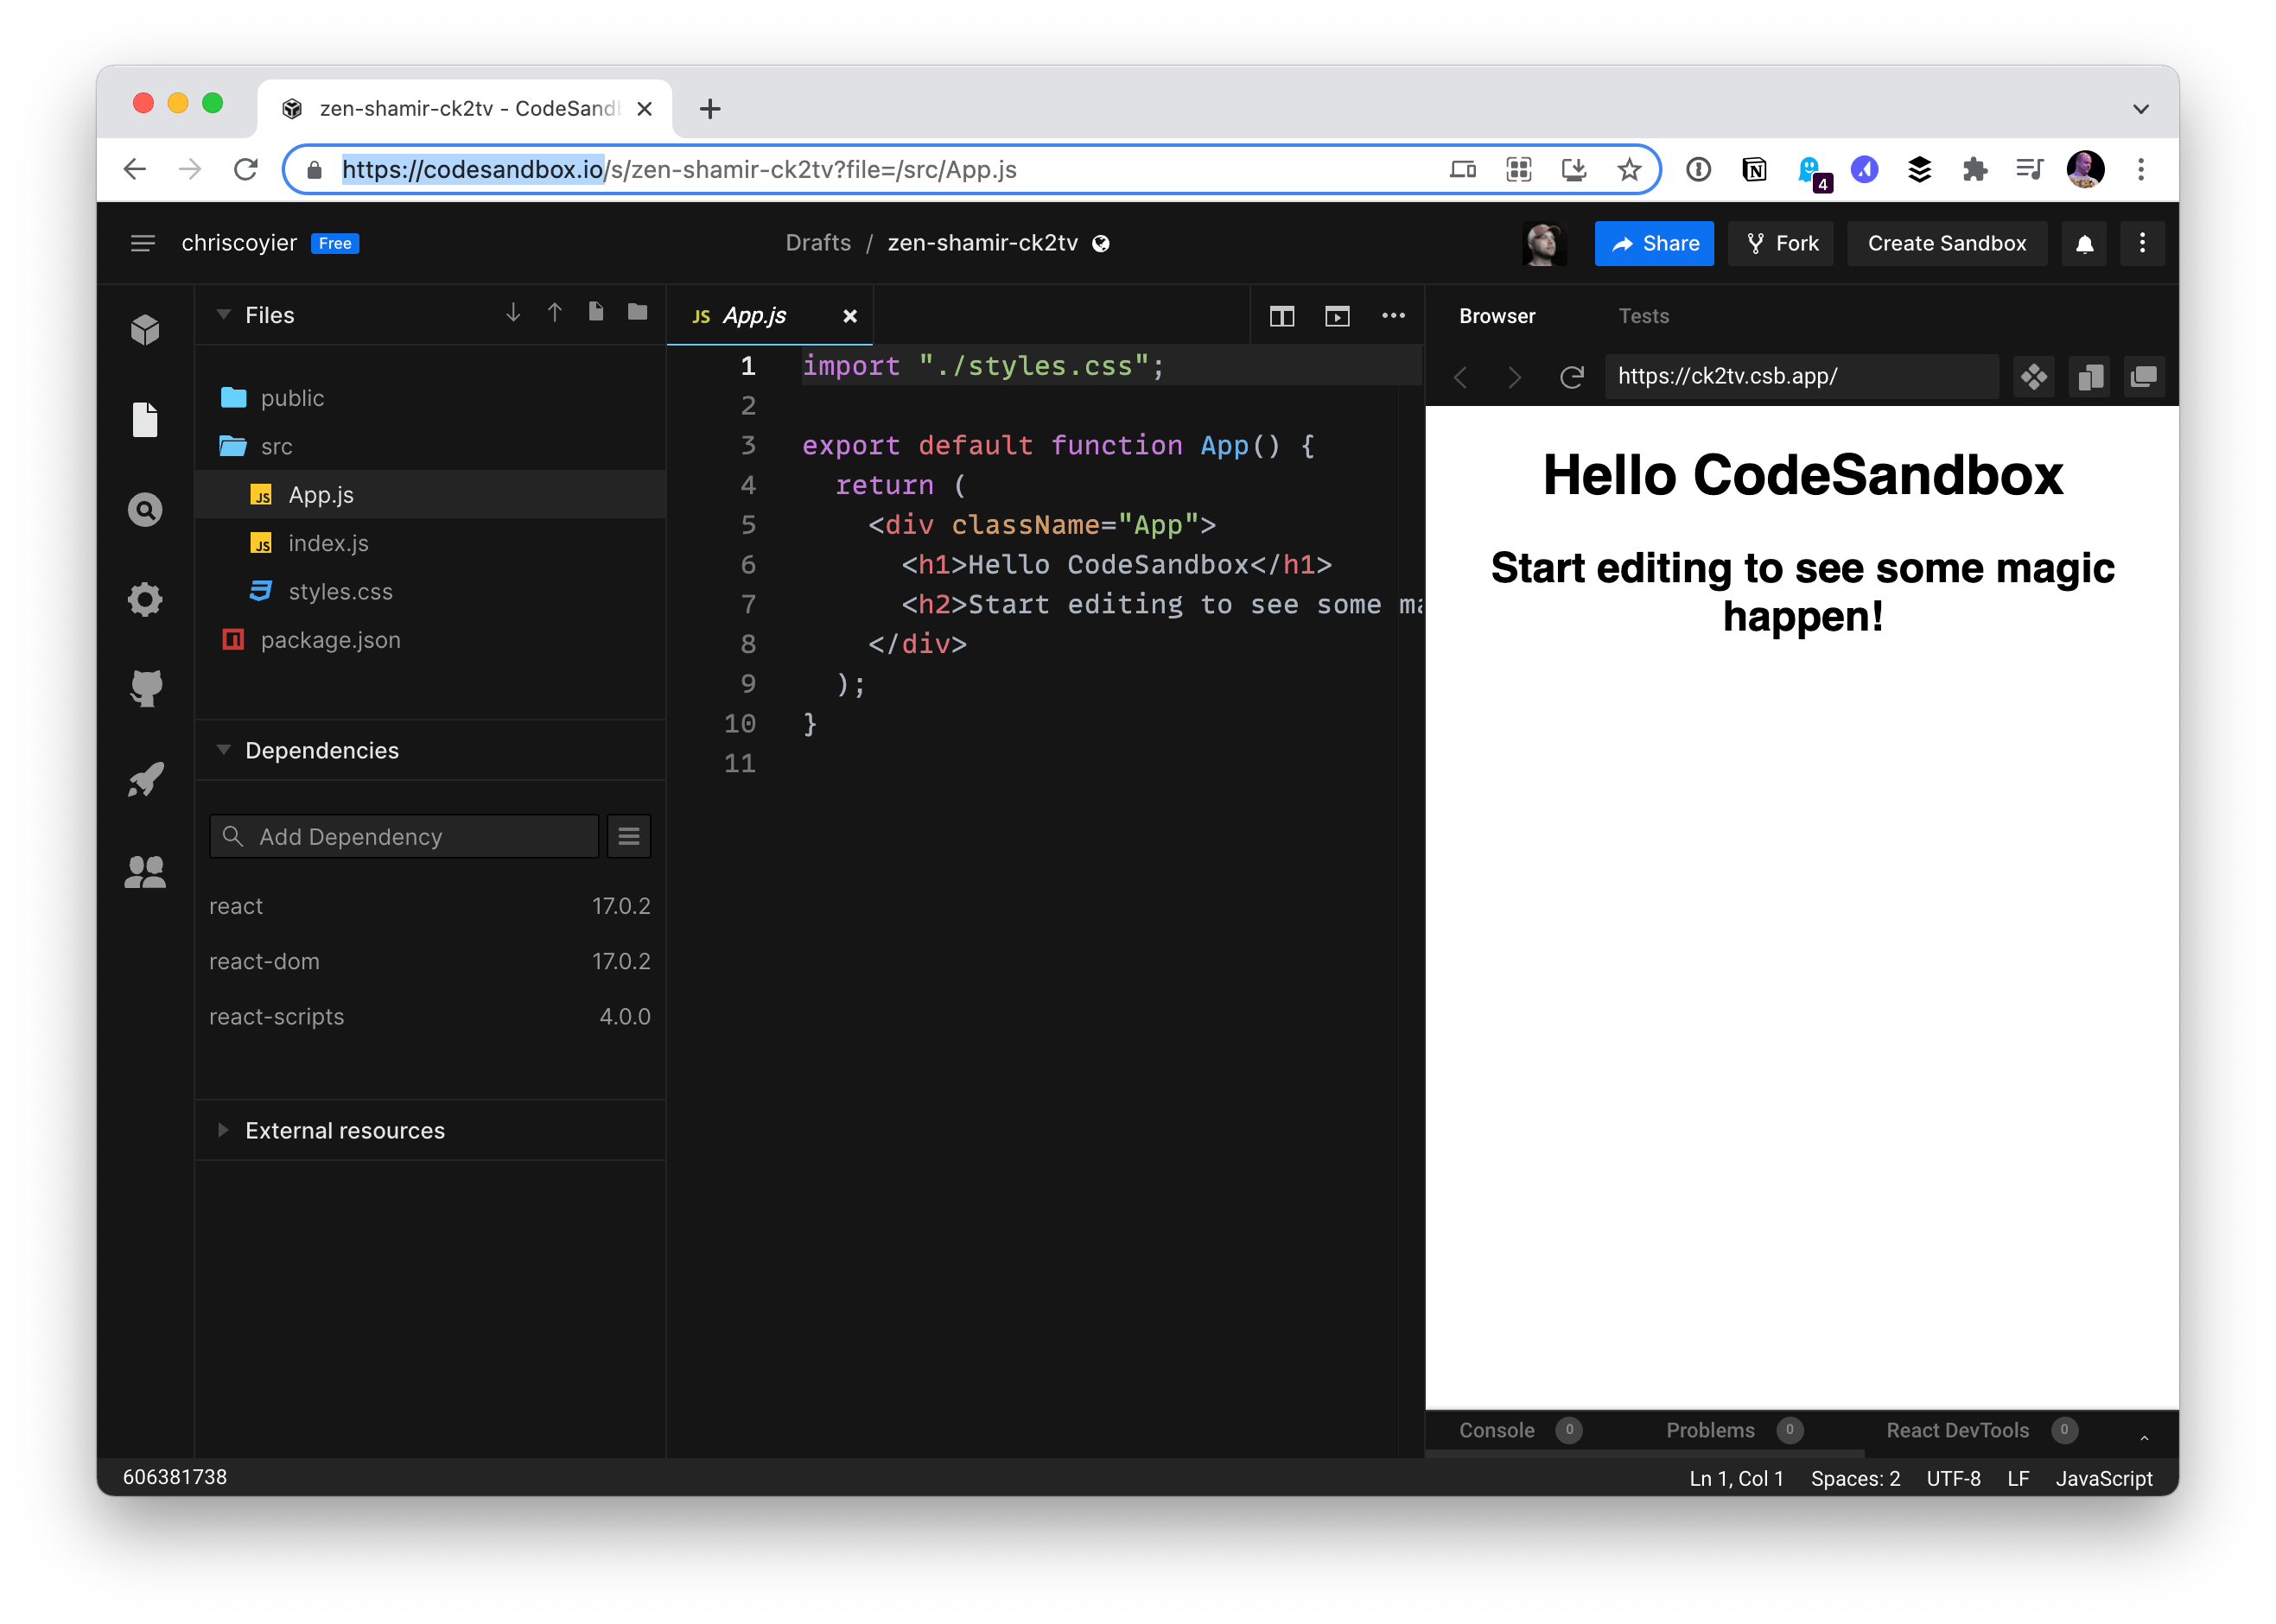Viewport: 2276px width, 1624px height.
Task: Open the Problems tab
Action: click(1710, 1430)
